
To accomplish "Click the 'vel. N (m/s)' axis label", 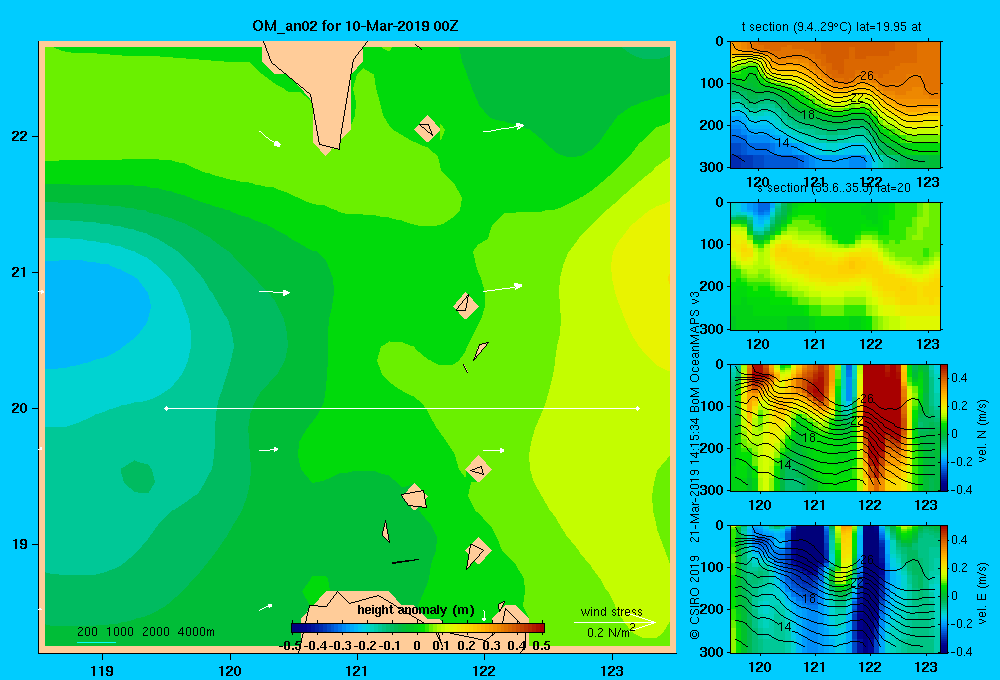I will point(983,431).
